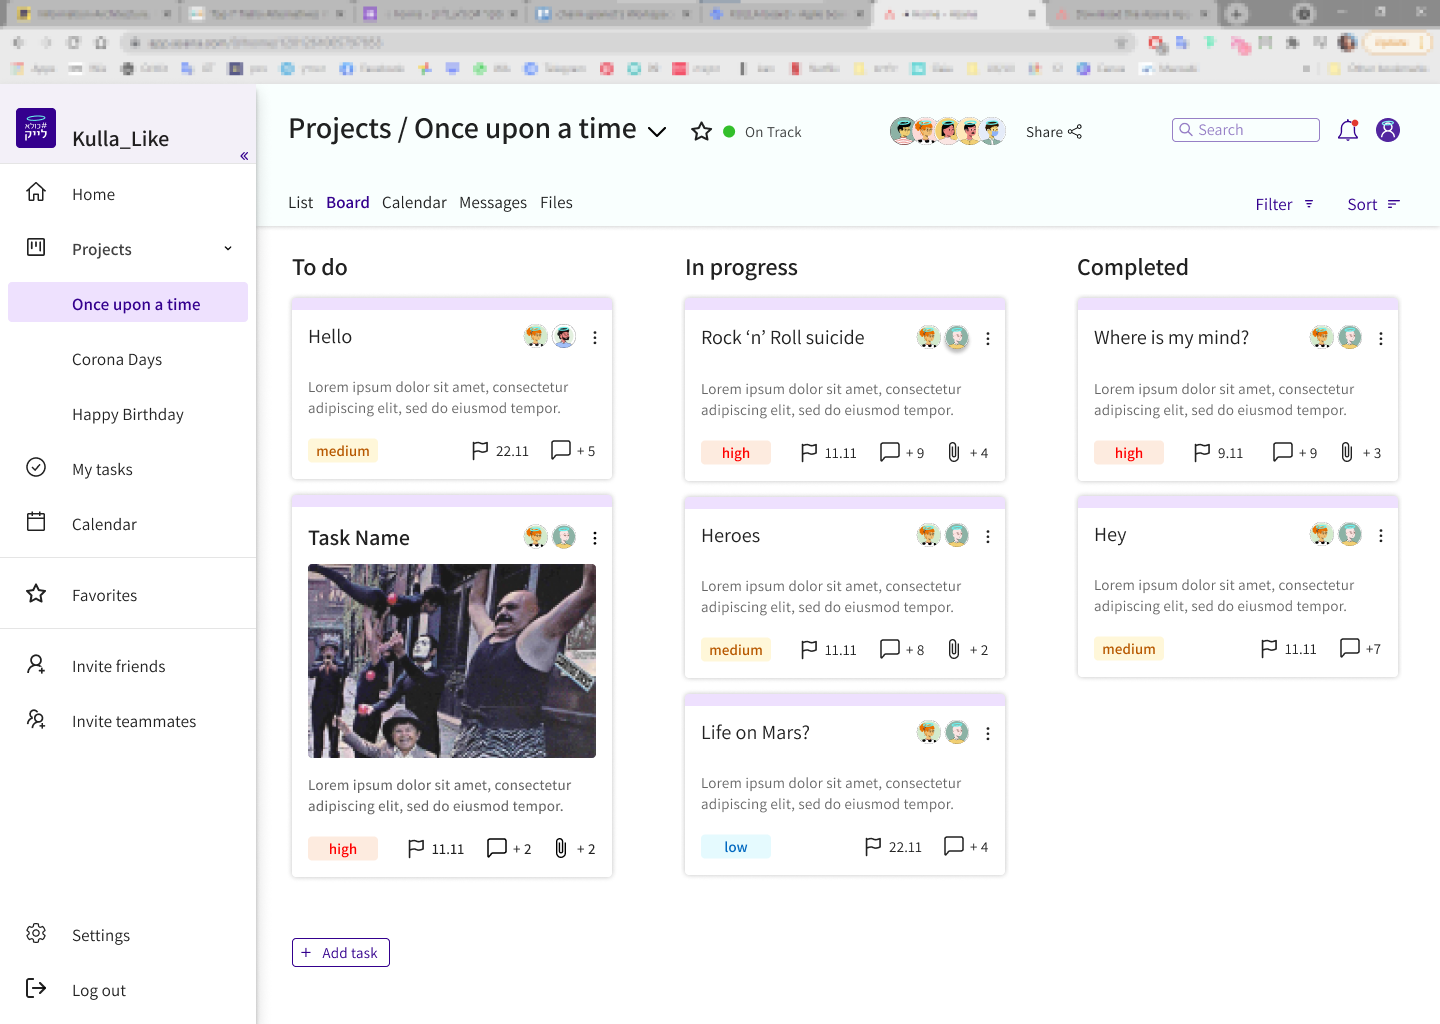Open Happy Birthday project
1440x1024 pixels.
[x=128, y=414]
